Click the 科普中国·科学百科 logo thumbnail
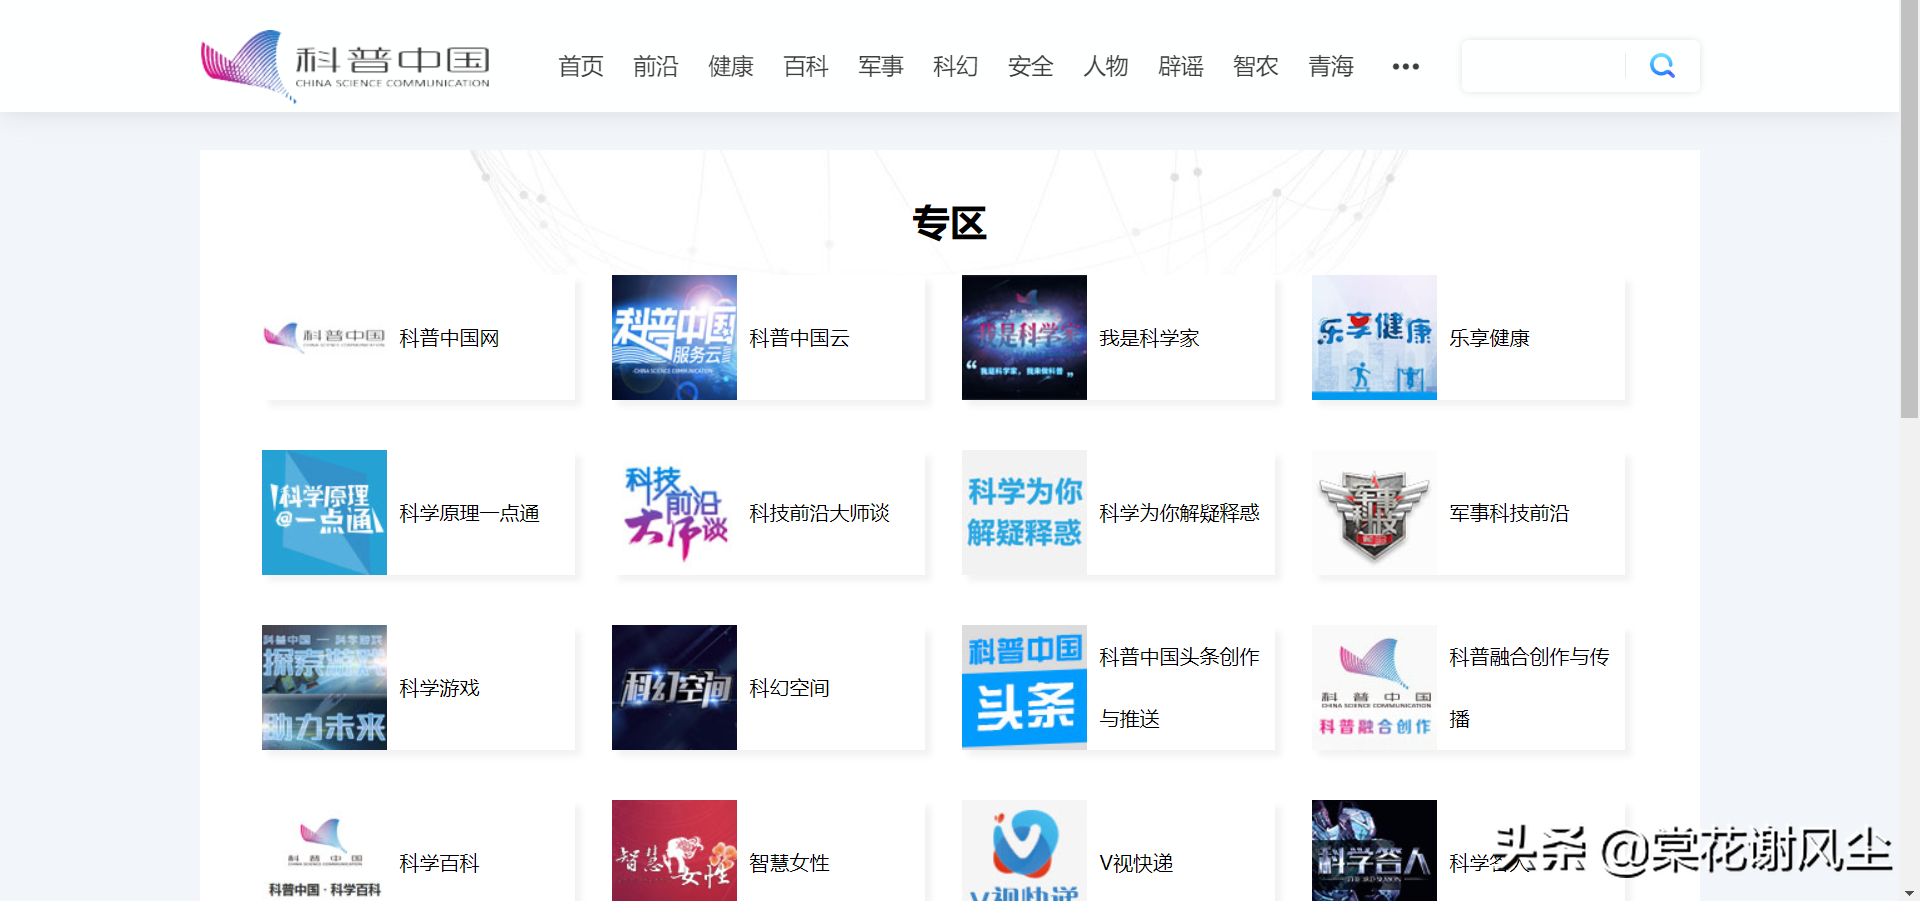Viewport: 1920px width, 901px height. pos(324,851)
